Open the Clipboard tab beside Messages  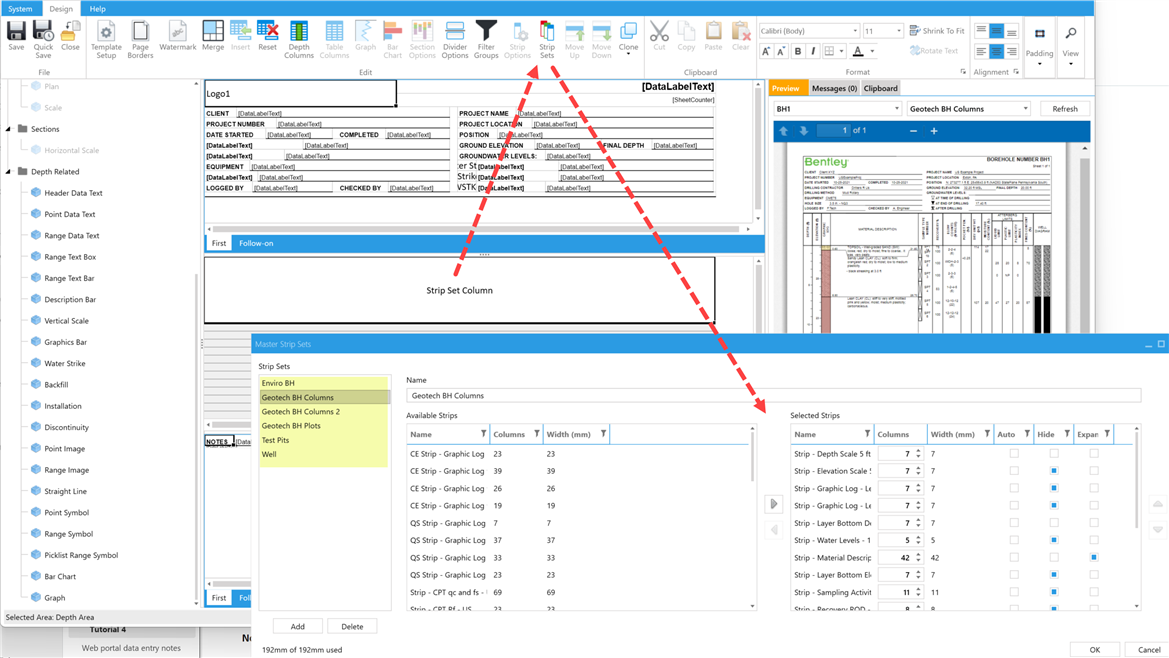point(880,88)
